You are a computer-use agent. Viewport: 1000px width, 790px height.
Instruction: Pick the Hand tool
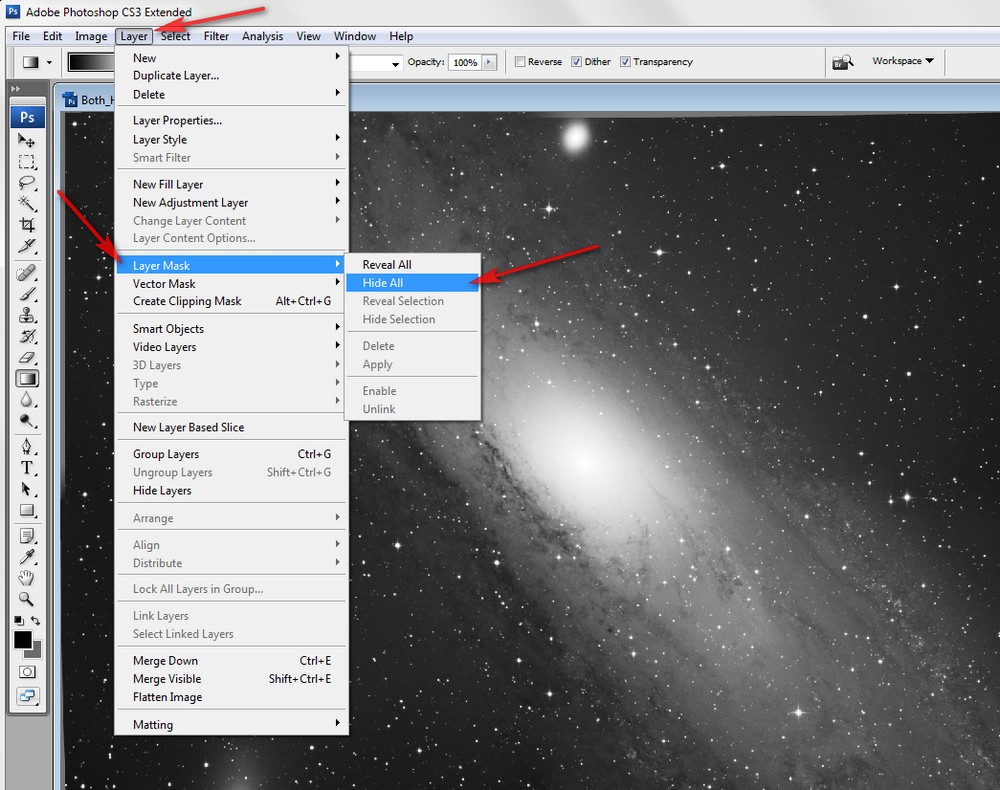[x=27, y=578]
